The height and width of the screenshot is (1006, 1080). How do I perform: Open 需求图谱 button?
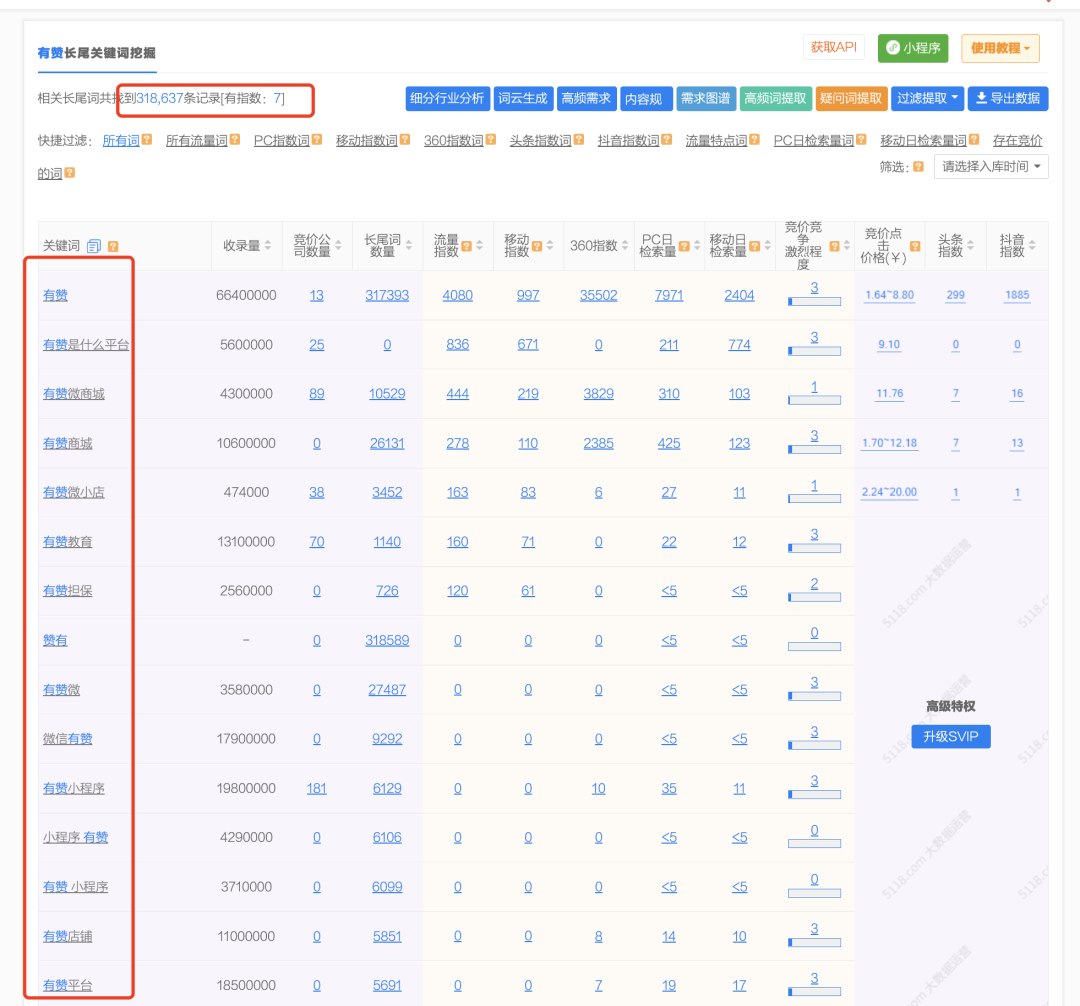(706, 98)
